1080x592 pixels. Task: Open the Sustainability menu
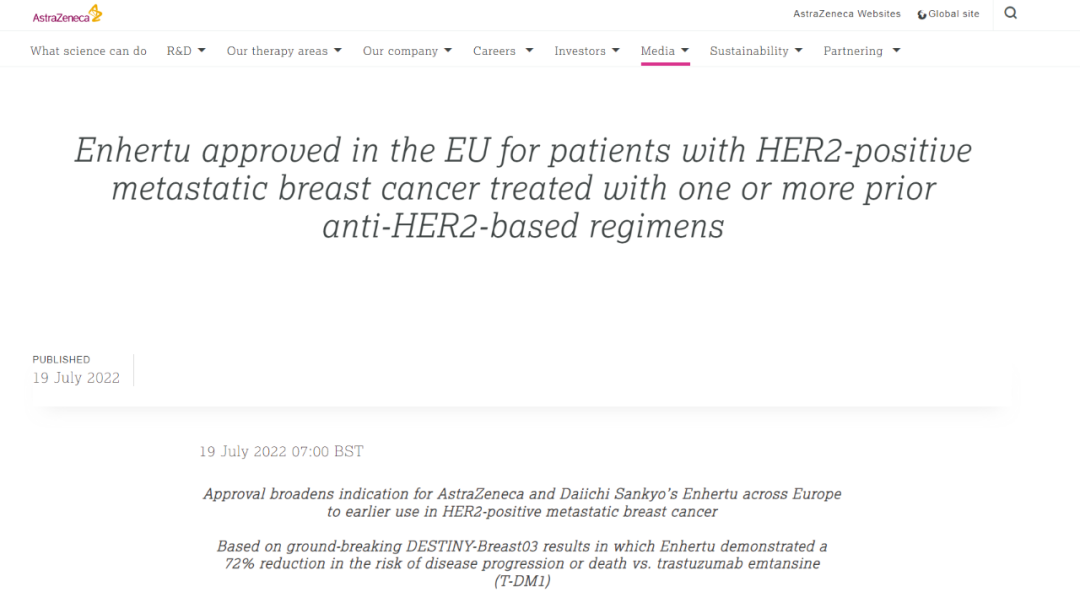pyautogui.click(x=749, y=51)
